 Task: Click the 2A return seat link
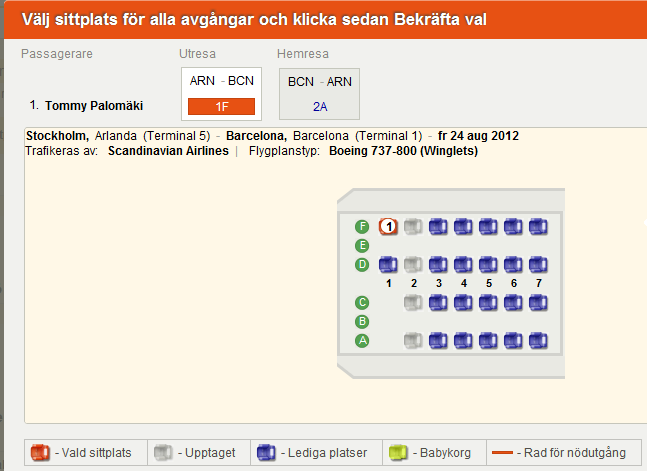(319, 105)
